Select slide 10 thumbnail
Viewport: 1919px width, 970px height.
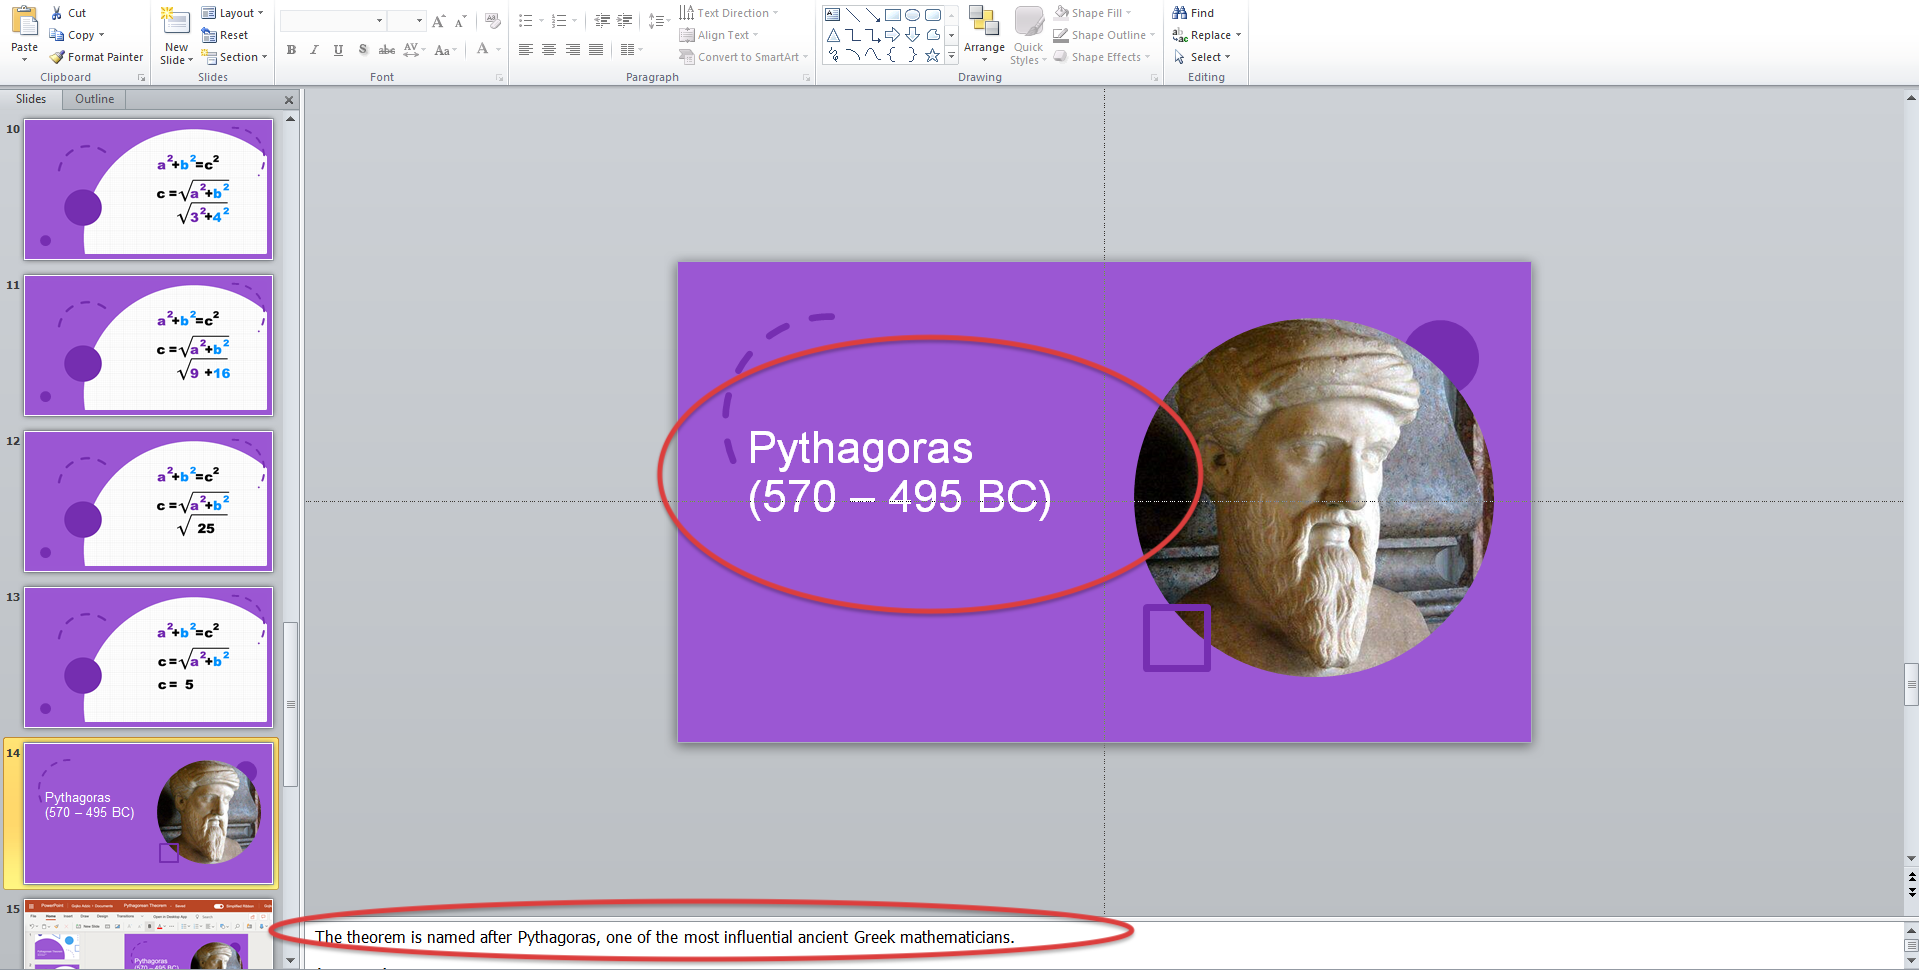tap(148, 189)
